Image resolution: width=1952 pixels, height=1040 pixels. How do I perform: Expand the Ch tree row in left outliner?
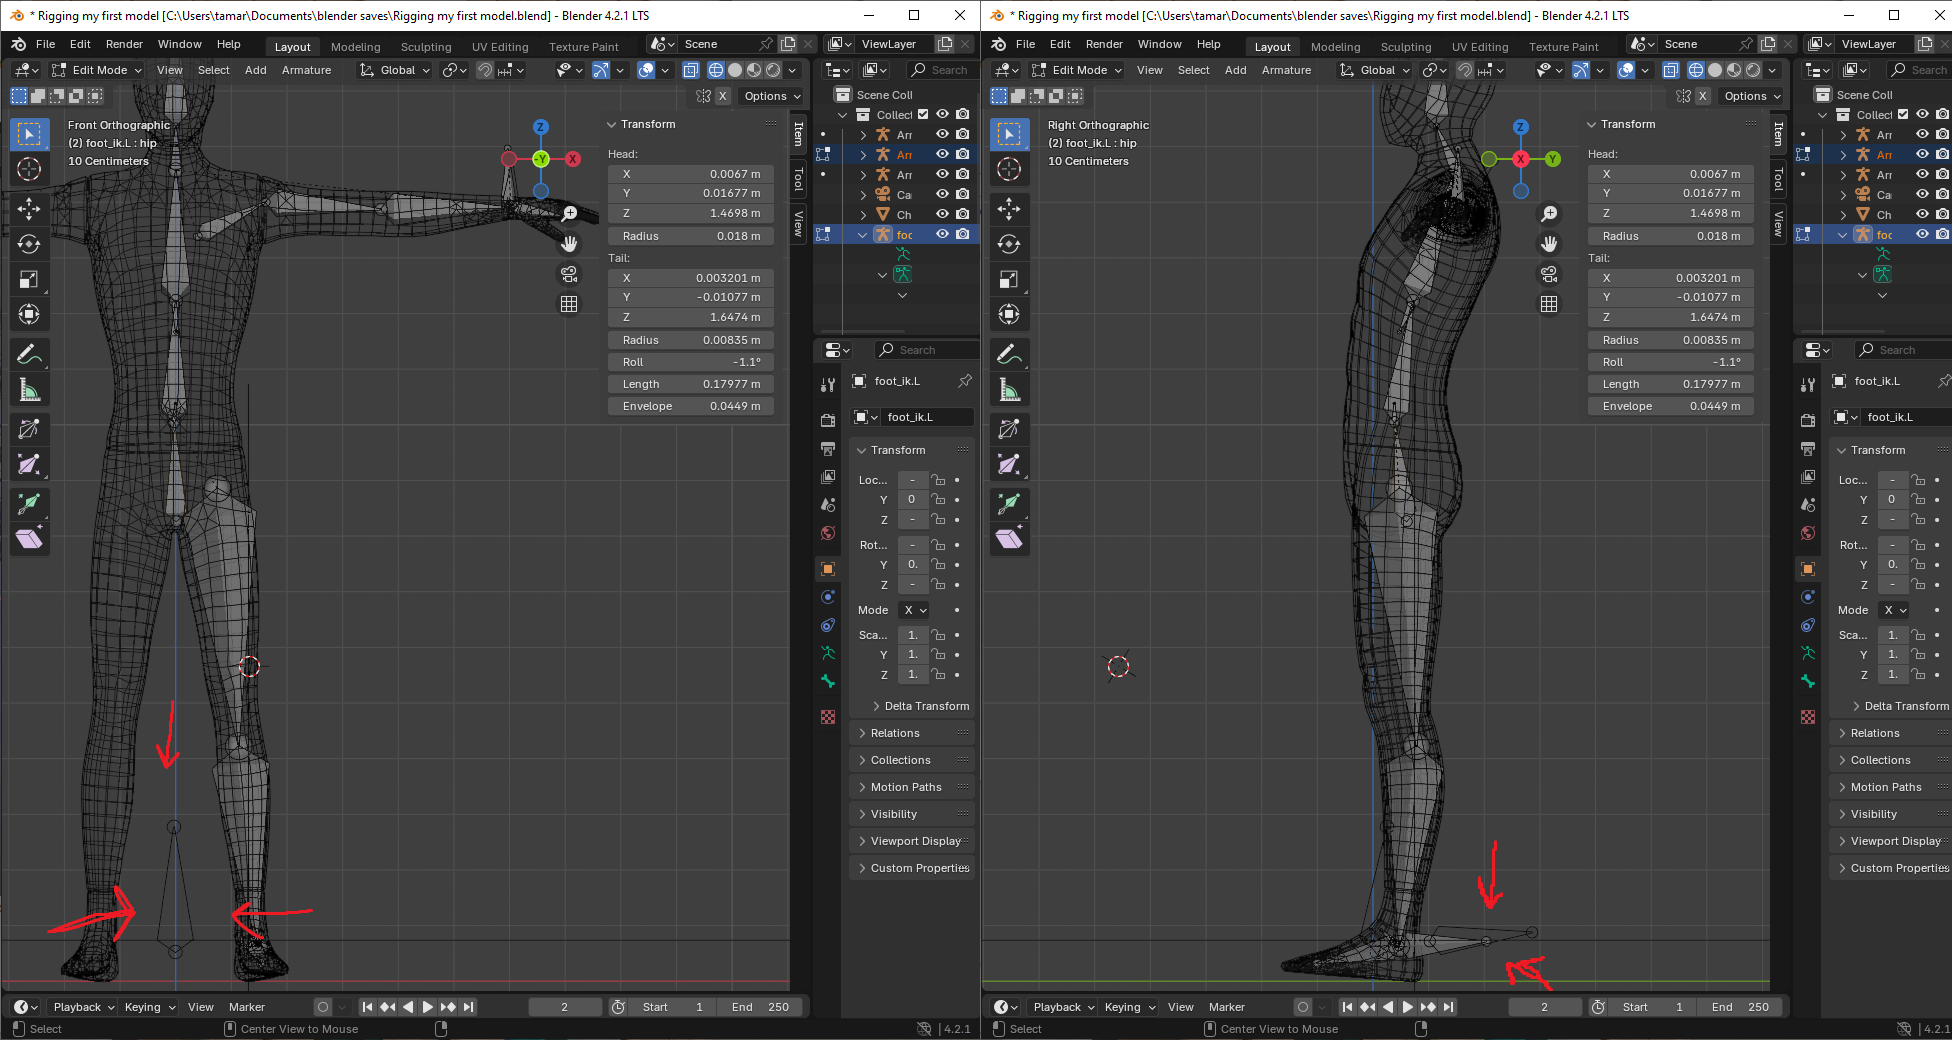click(x=863, y=214)
